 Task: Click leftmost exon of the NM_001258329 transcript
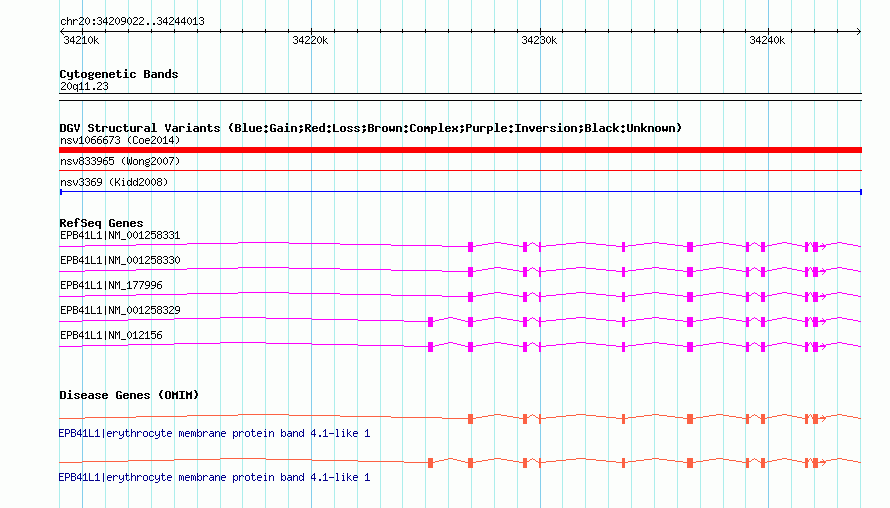430,322
